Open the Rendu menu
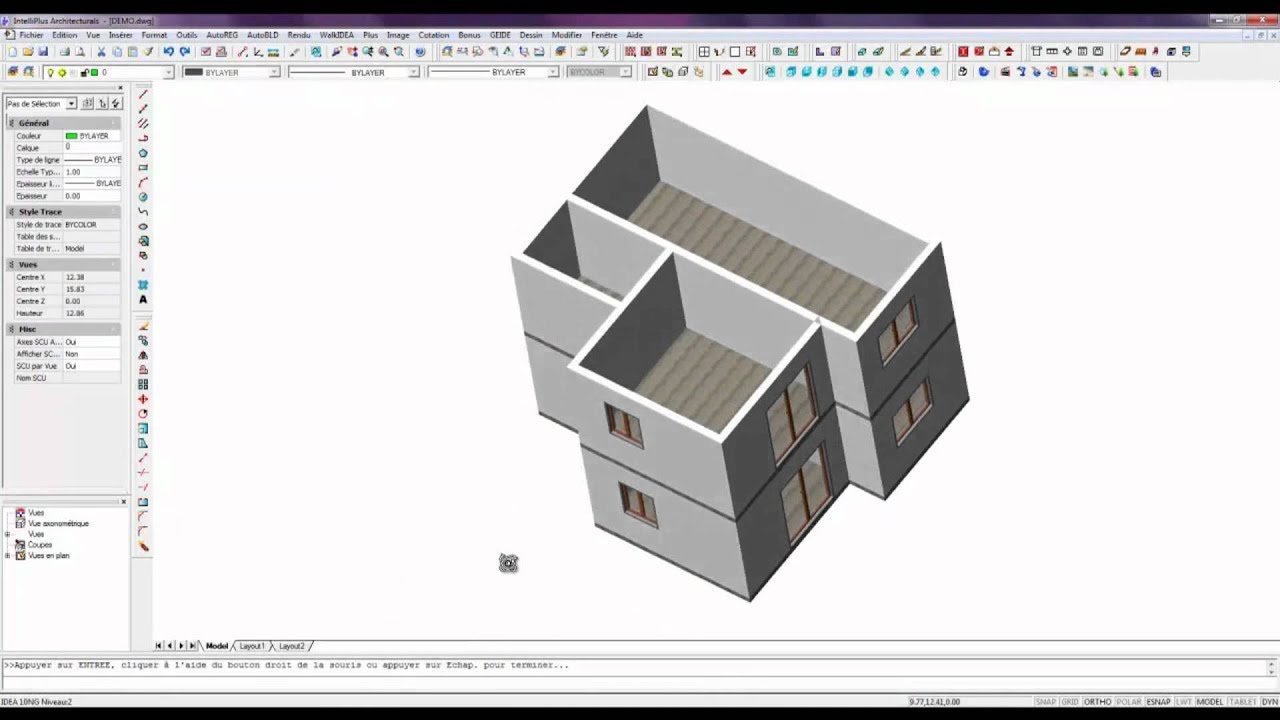Screen dimensions: 1280x720 298,35
